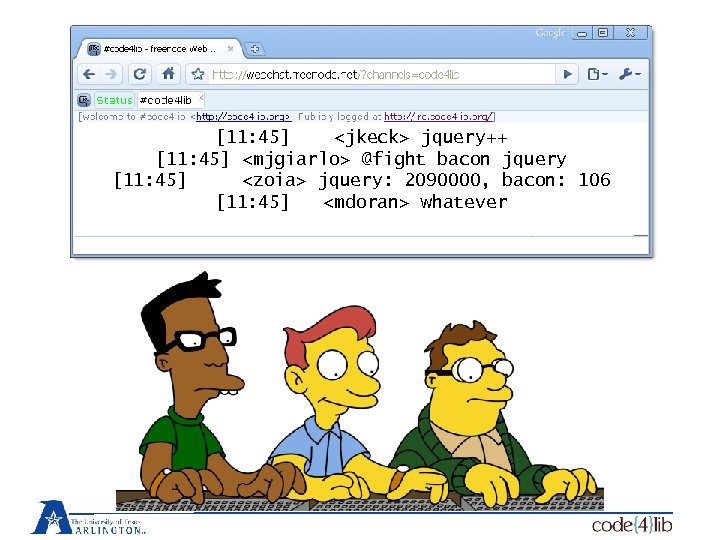Screen dimensions: 720x540
Task: Click the mjgiarlo @fight bacon jquery message
Action: click(x=362, y=159)
